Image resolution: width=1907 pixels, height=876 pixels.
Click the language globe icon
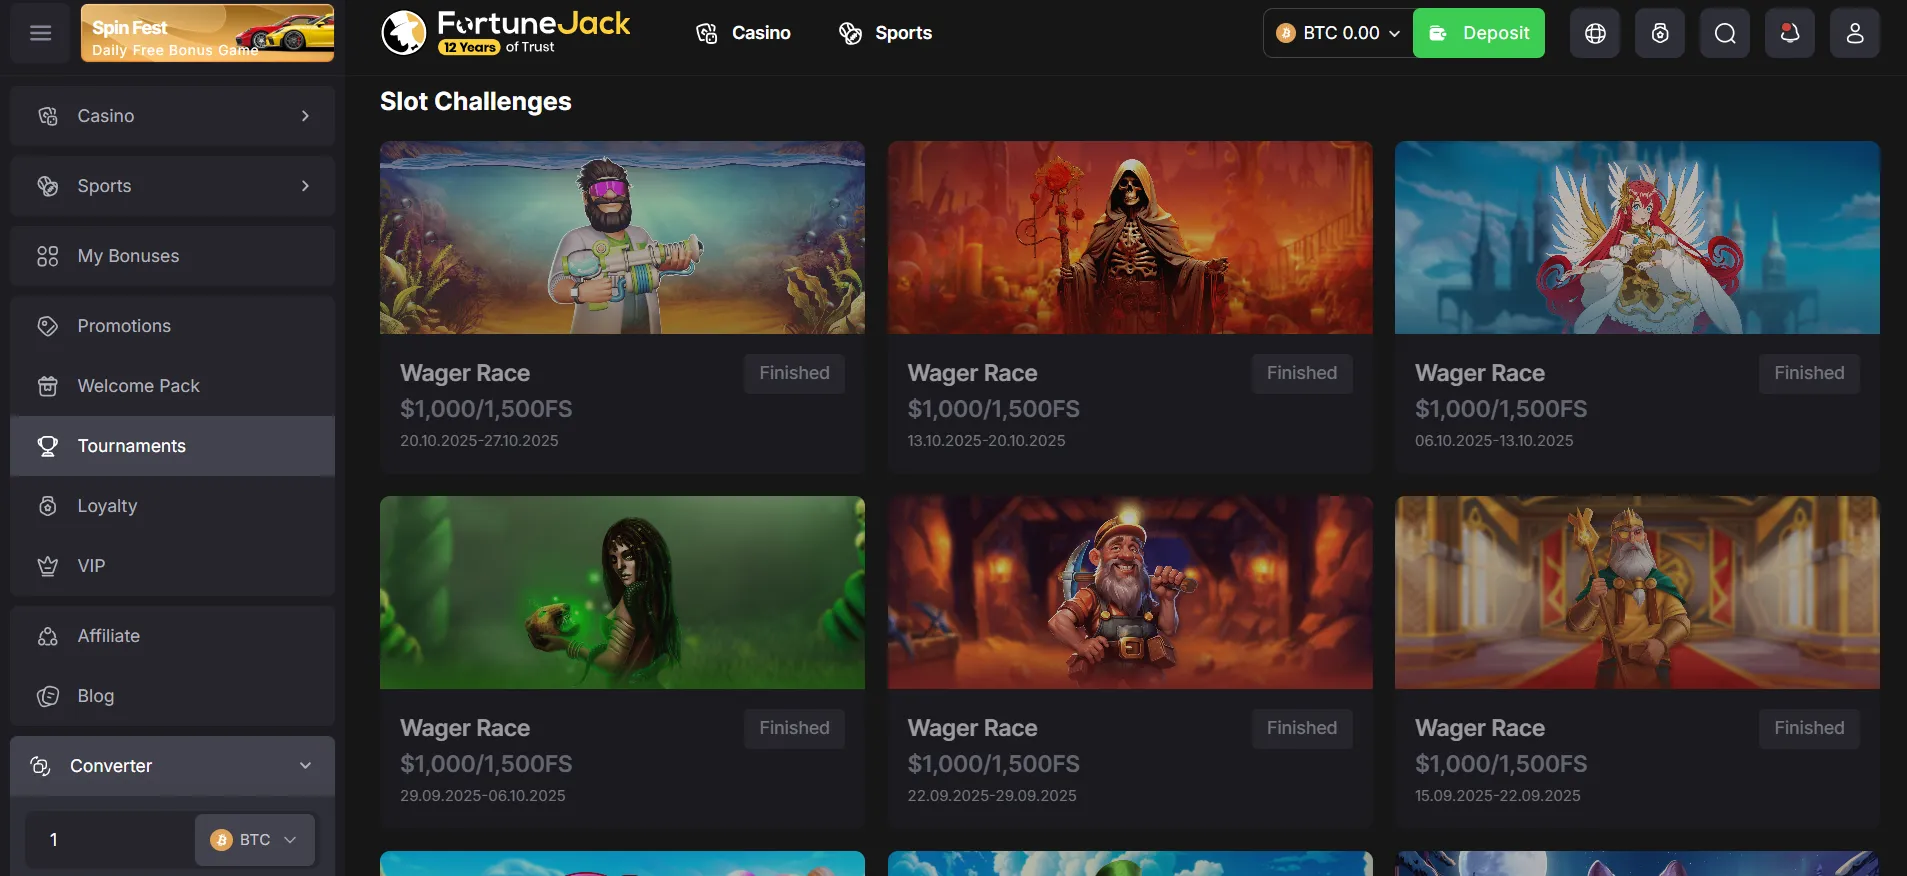pyautogui.click(x=1595, y=33)
